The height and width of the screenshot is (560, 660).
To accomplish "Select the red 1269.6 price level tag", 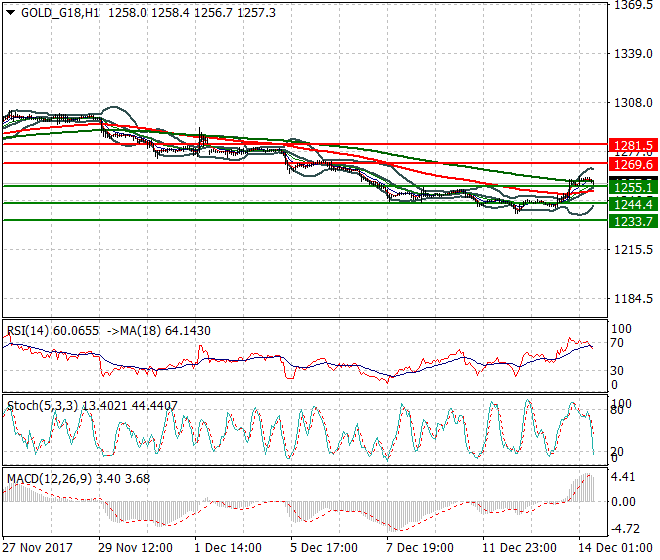I will point(635,164).
